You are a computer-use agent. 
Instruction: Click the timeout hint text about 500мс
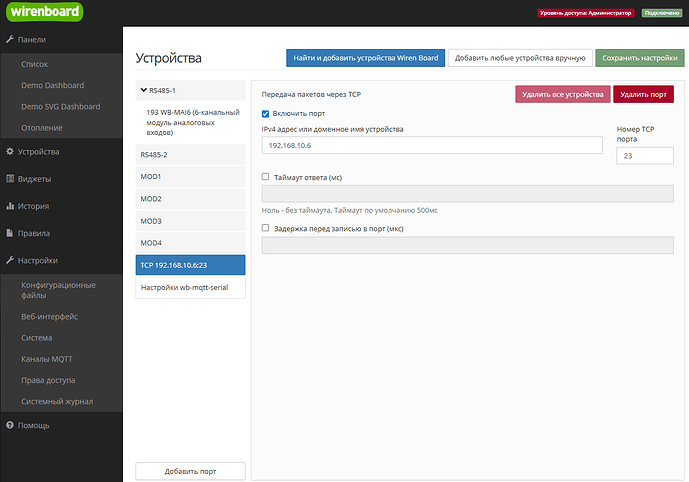pos(349,210)
